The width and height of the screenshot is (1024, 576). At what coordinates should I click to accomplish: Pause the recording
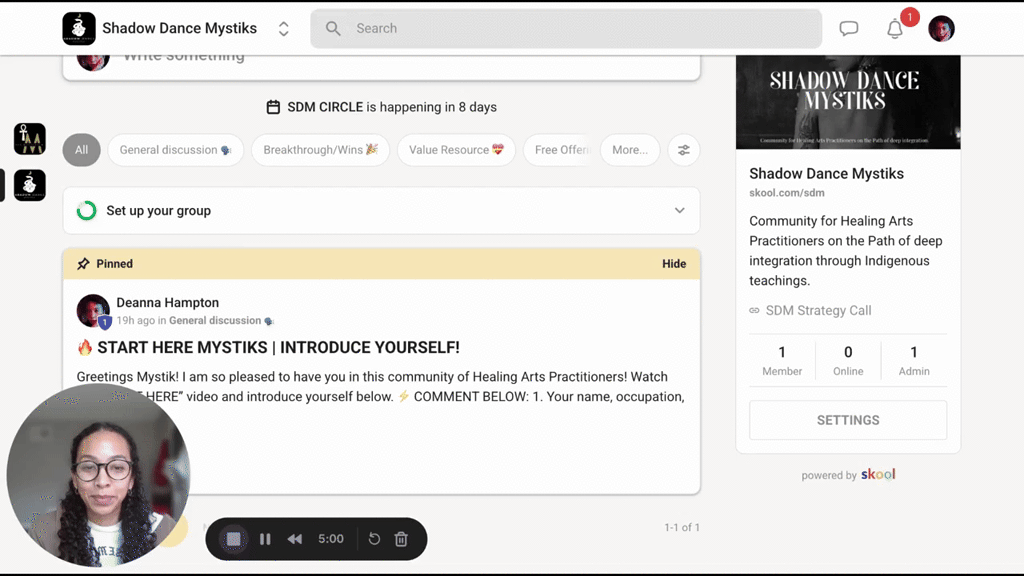pos(265,539)
